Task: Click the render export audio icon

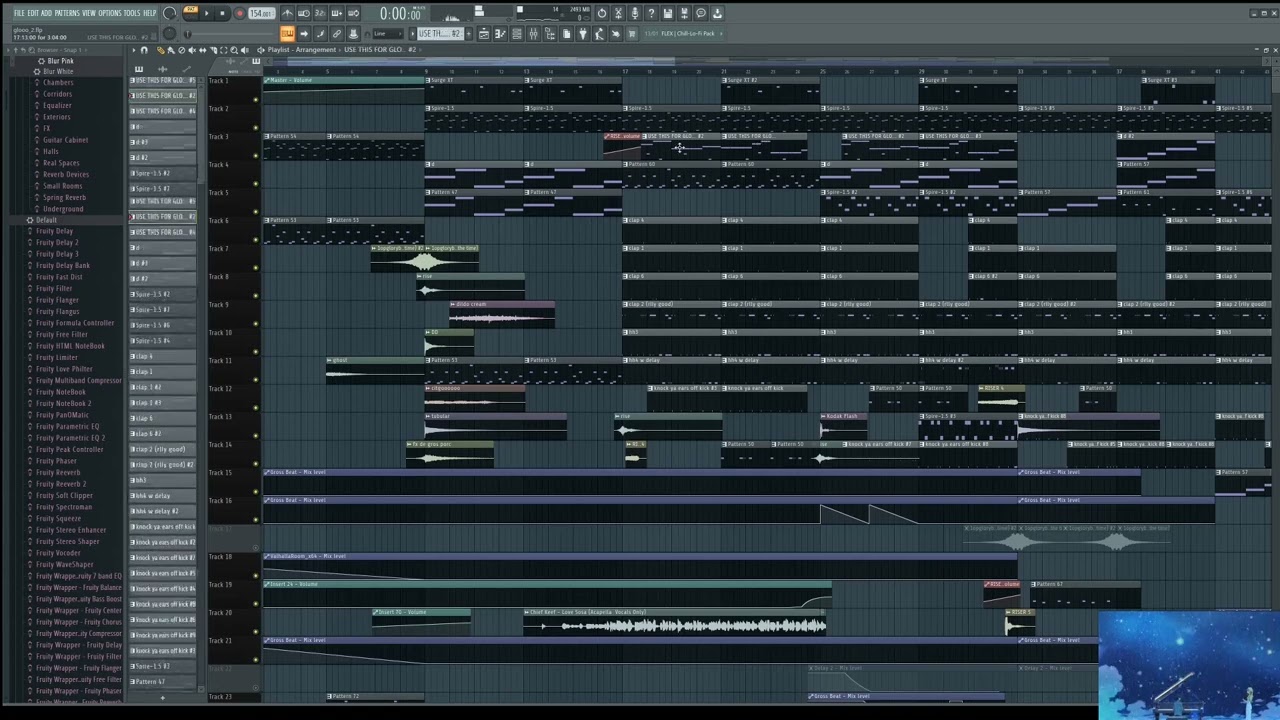Action: pos(684,13)
